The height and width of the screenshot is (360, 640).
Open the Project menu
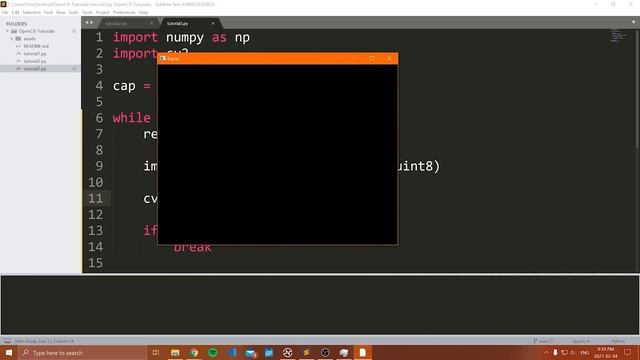click(102, 12)
